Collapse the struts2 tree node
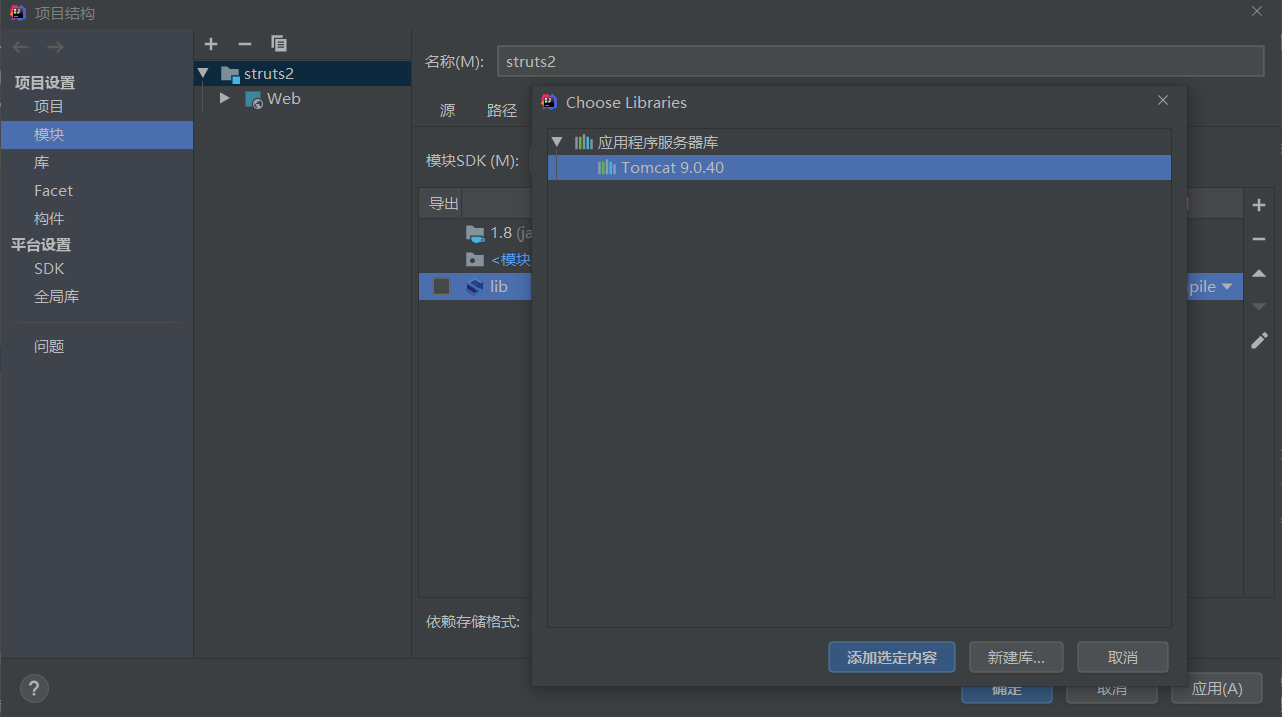 (x=204, y=73)
